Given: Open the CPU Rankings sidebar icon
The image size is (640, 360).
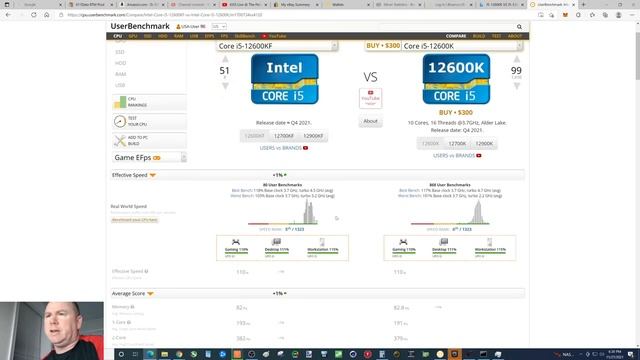Looking at the screenshot, I should 120,102.
